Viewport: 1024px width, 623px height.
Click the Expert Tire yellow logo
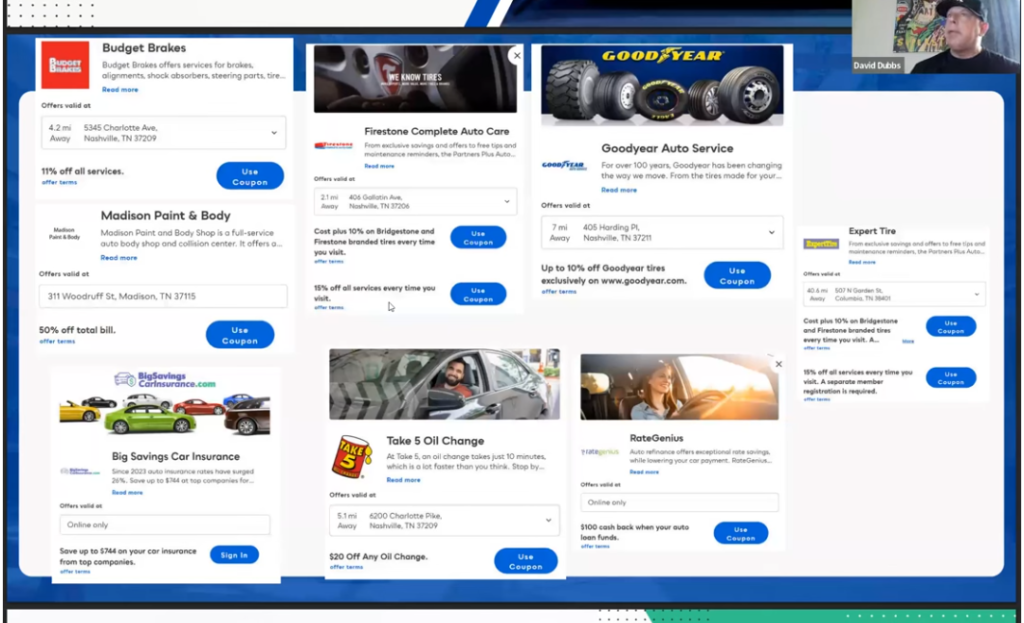821,244
